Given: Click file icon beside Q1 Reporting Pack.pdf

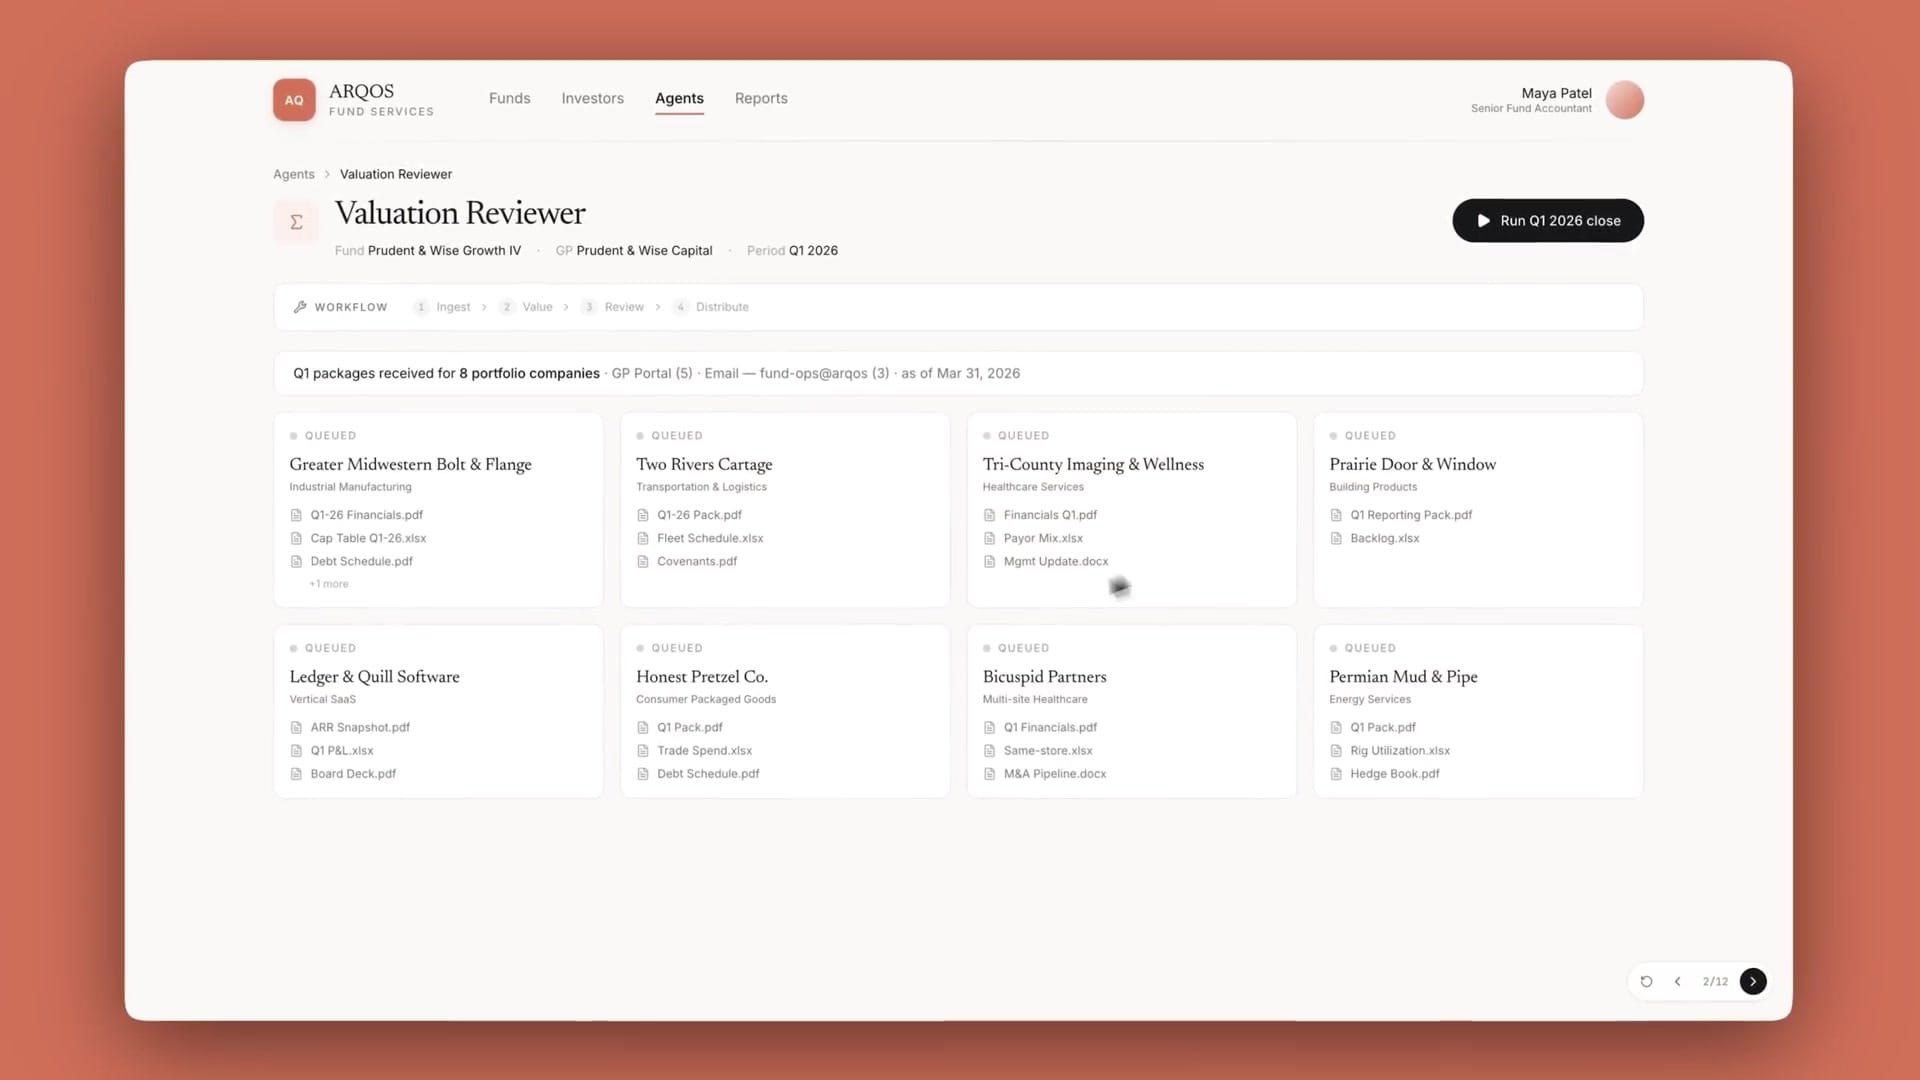Looking at the screenshot, I should click(x=1336, y=515).
